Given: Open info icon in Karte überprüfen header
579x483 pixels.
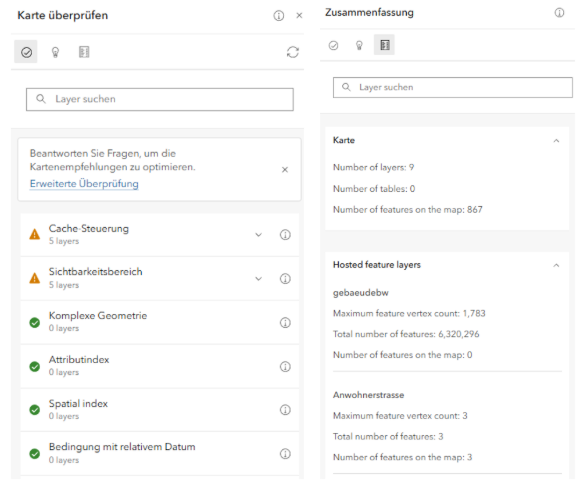Looking at the screenshot, I should [x=279, y=16].
